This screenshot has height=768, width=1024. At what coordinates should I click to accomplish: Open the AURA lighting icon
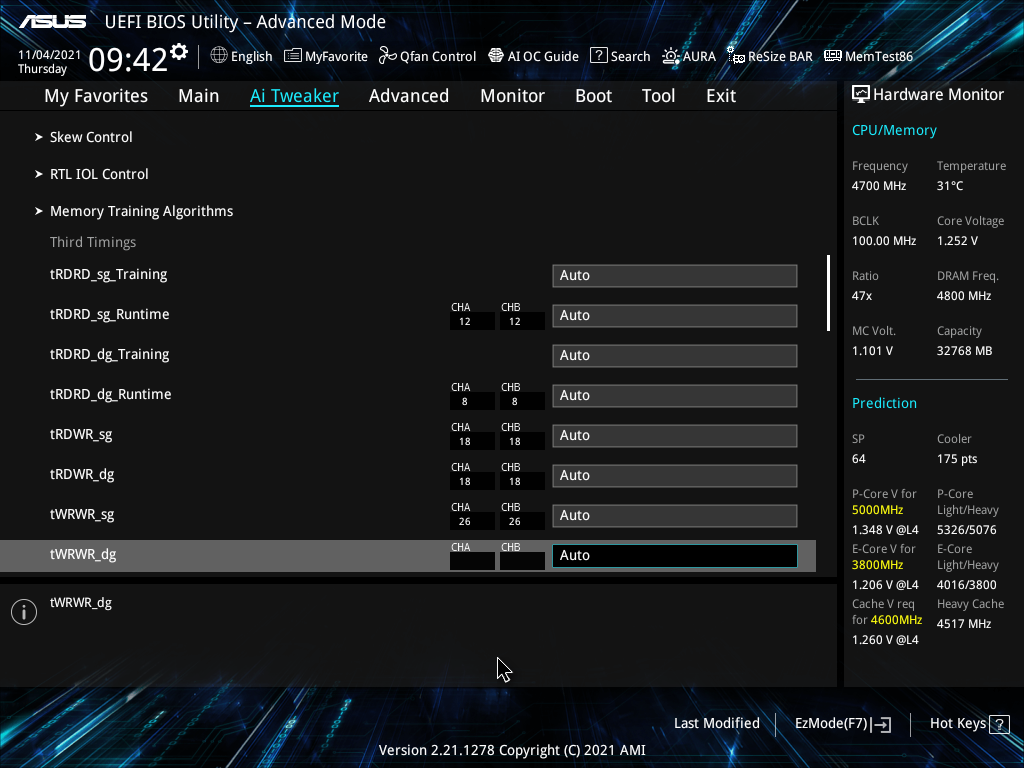click(x=671, y=56)
